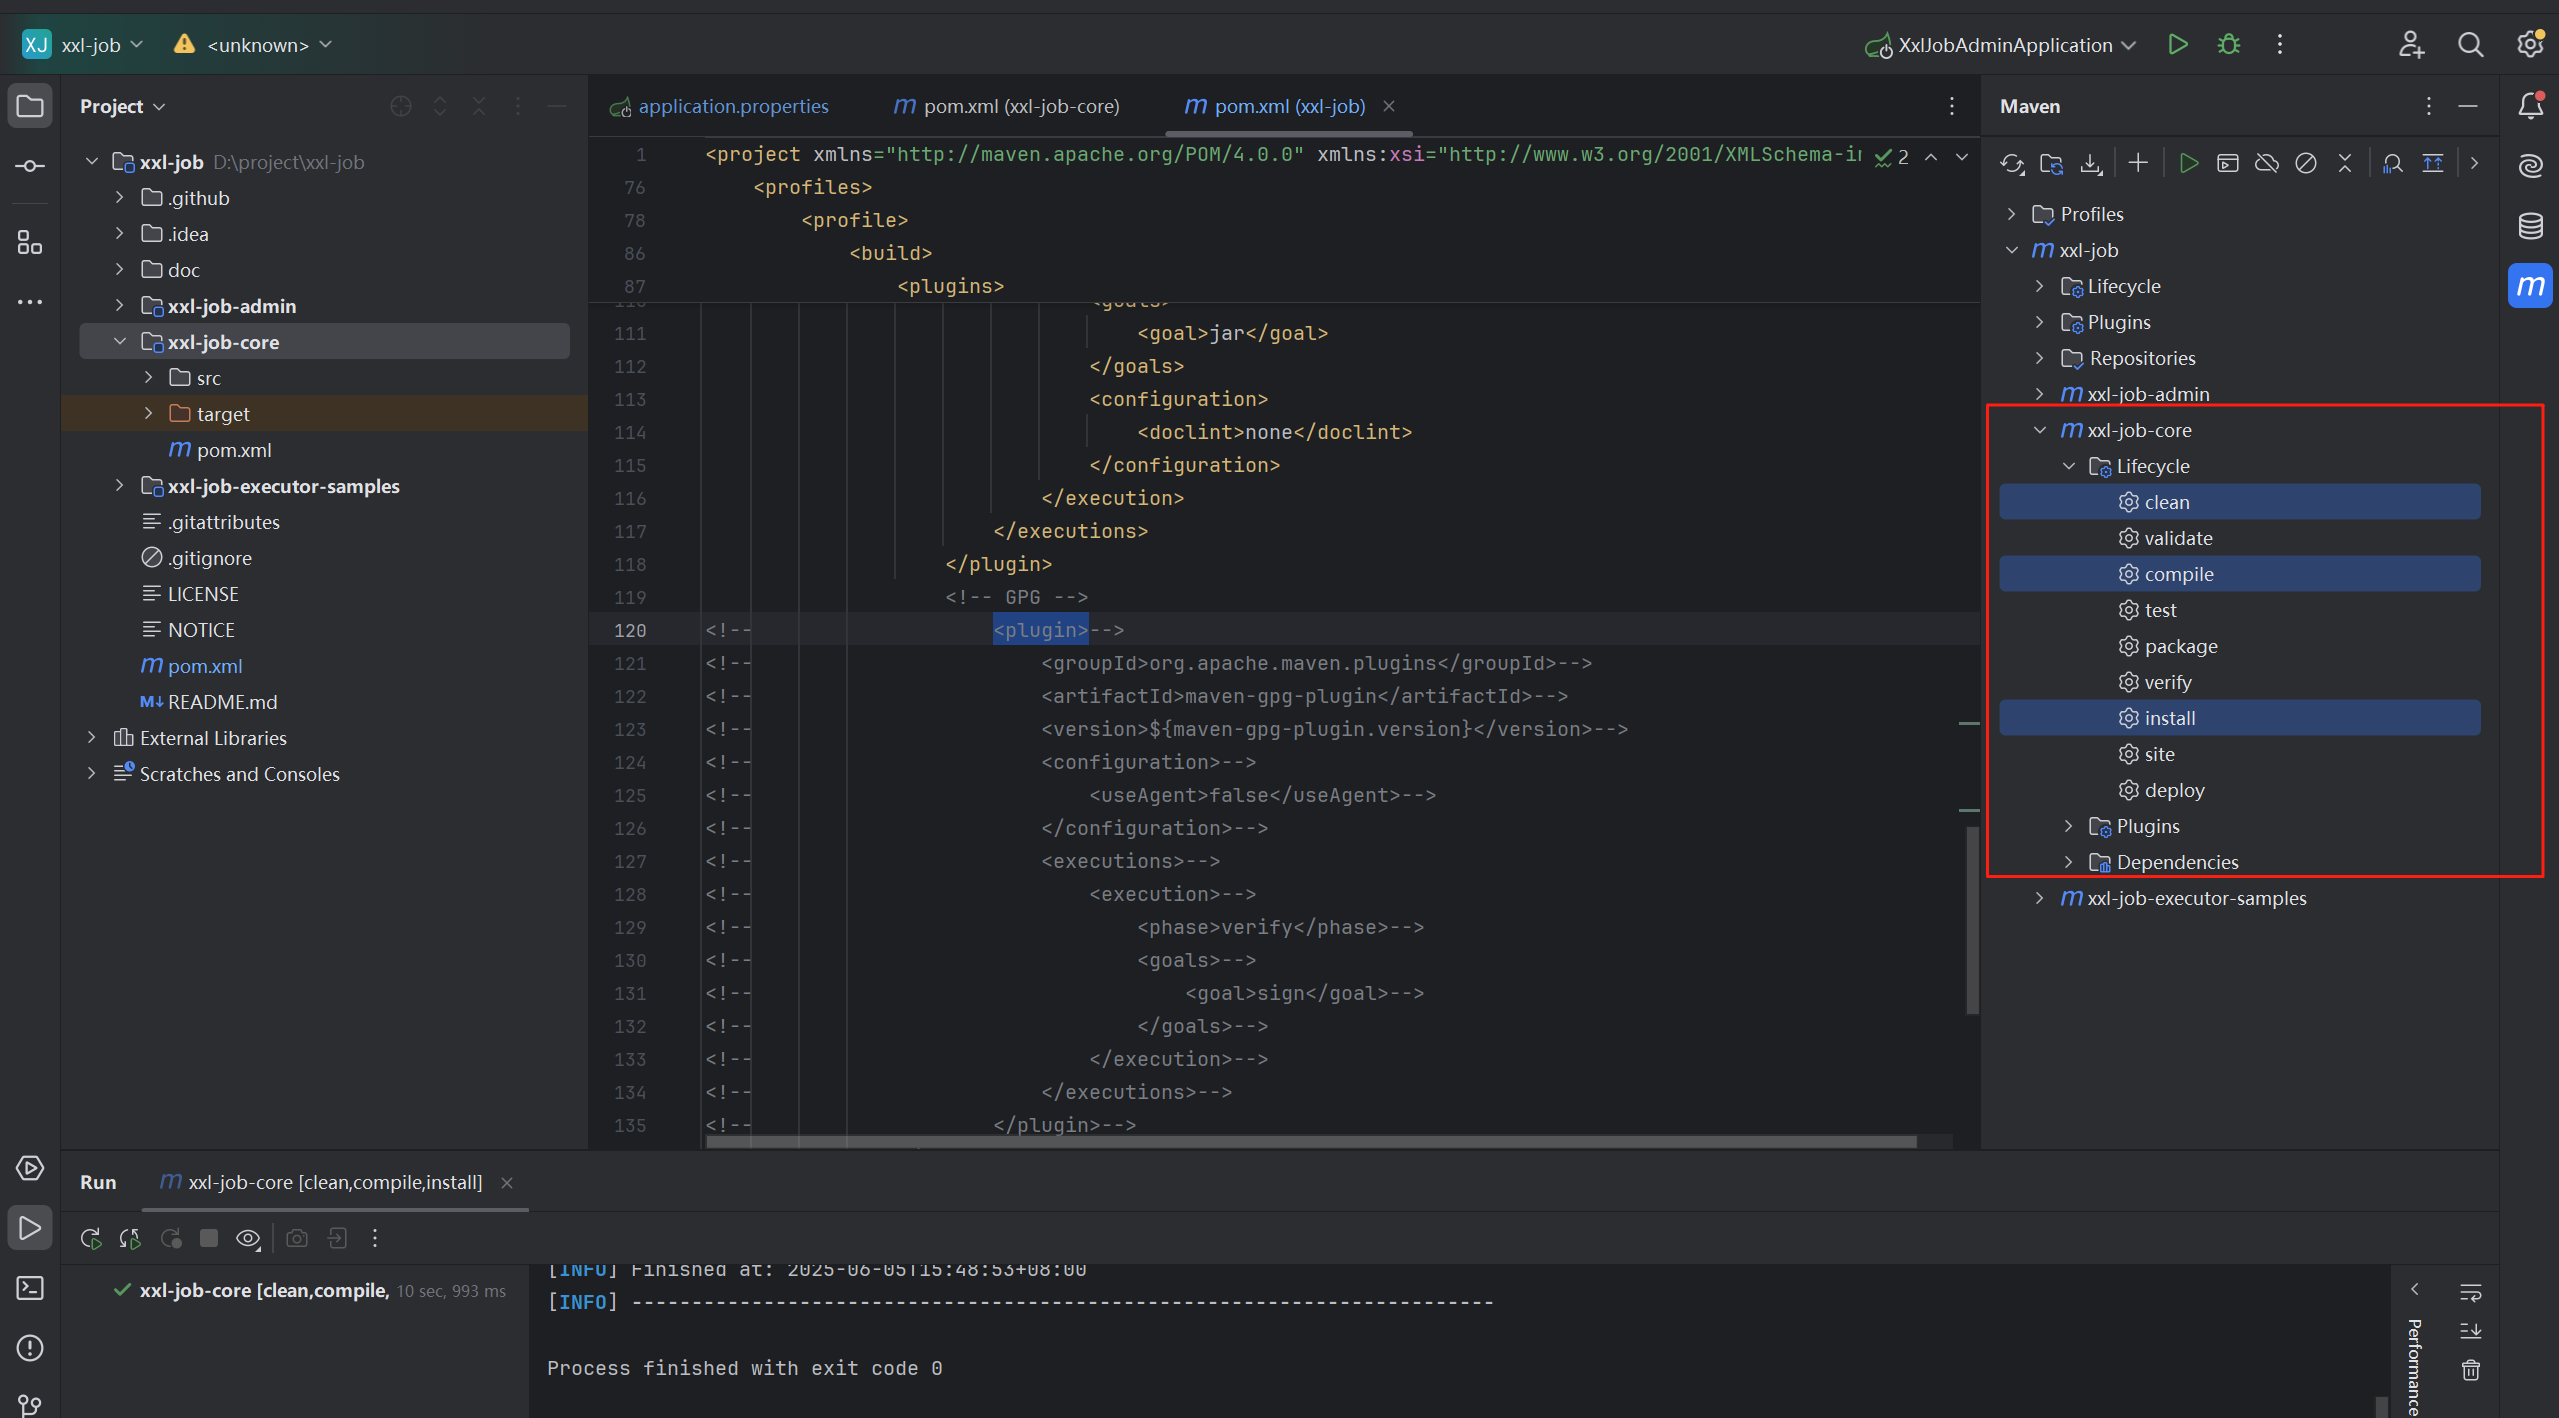Open the <unknown> VCS branch dropdown
Screen dimensions: 2559x1418
[x=254, y=45]
